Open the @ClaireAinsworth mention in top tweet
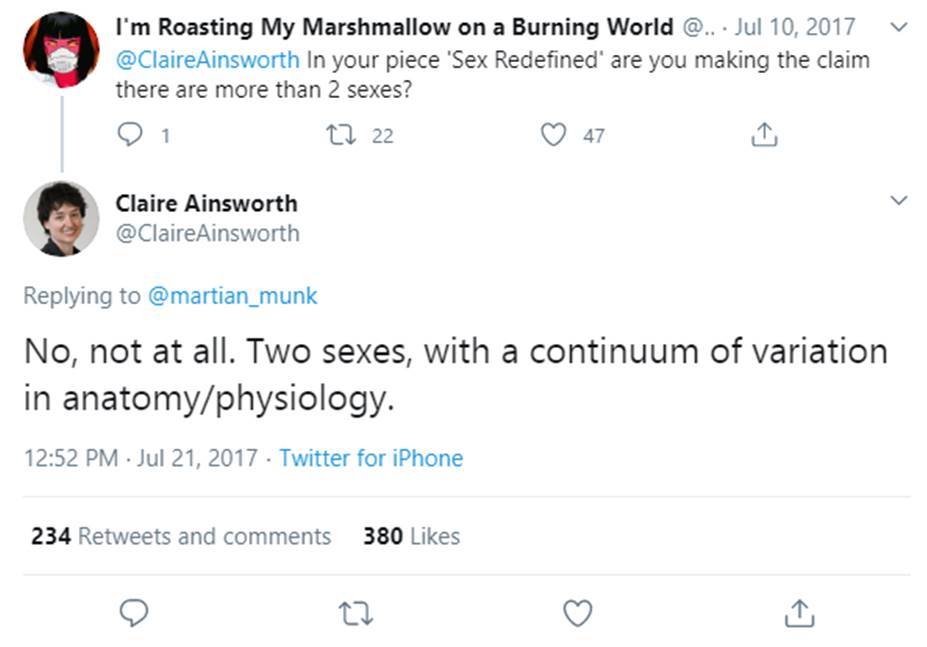927x647 pixels. [x=208, y=59]
